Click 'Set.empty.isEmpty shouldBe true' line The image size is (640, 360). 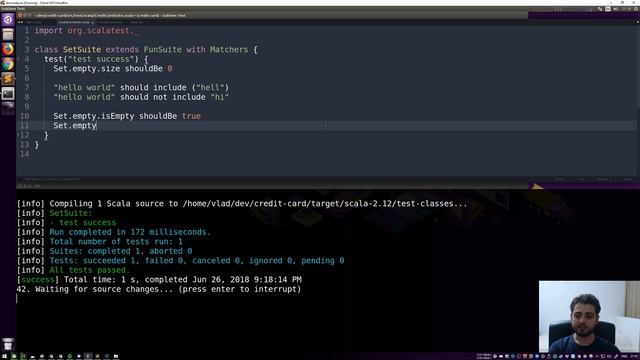pos(127,116)
